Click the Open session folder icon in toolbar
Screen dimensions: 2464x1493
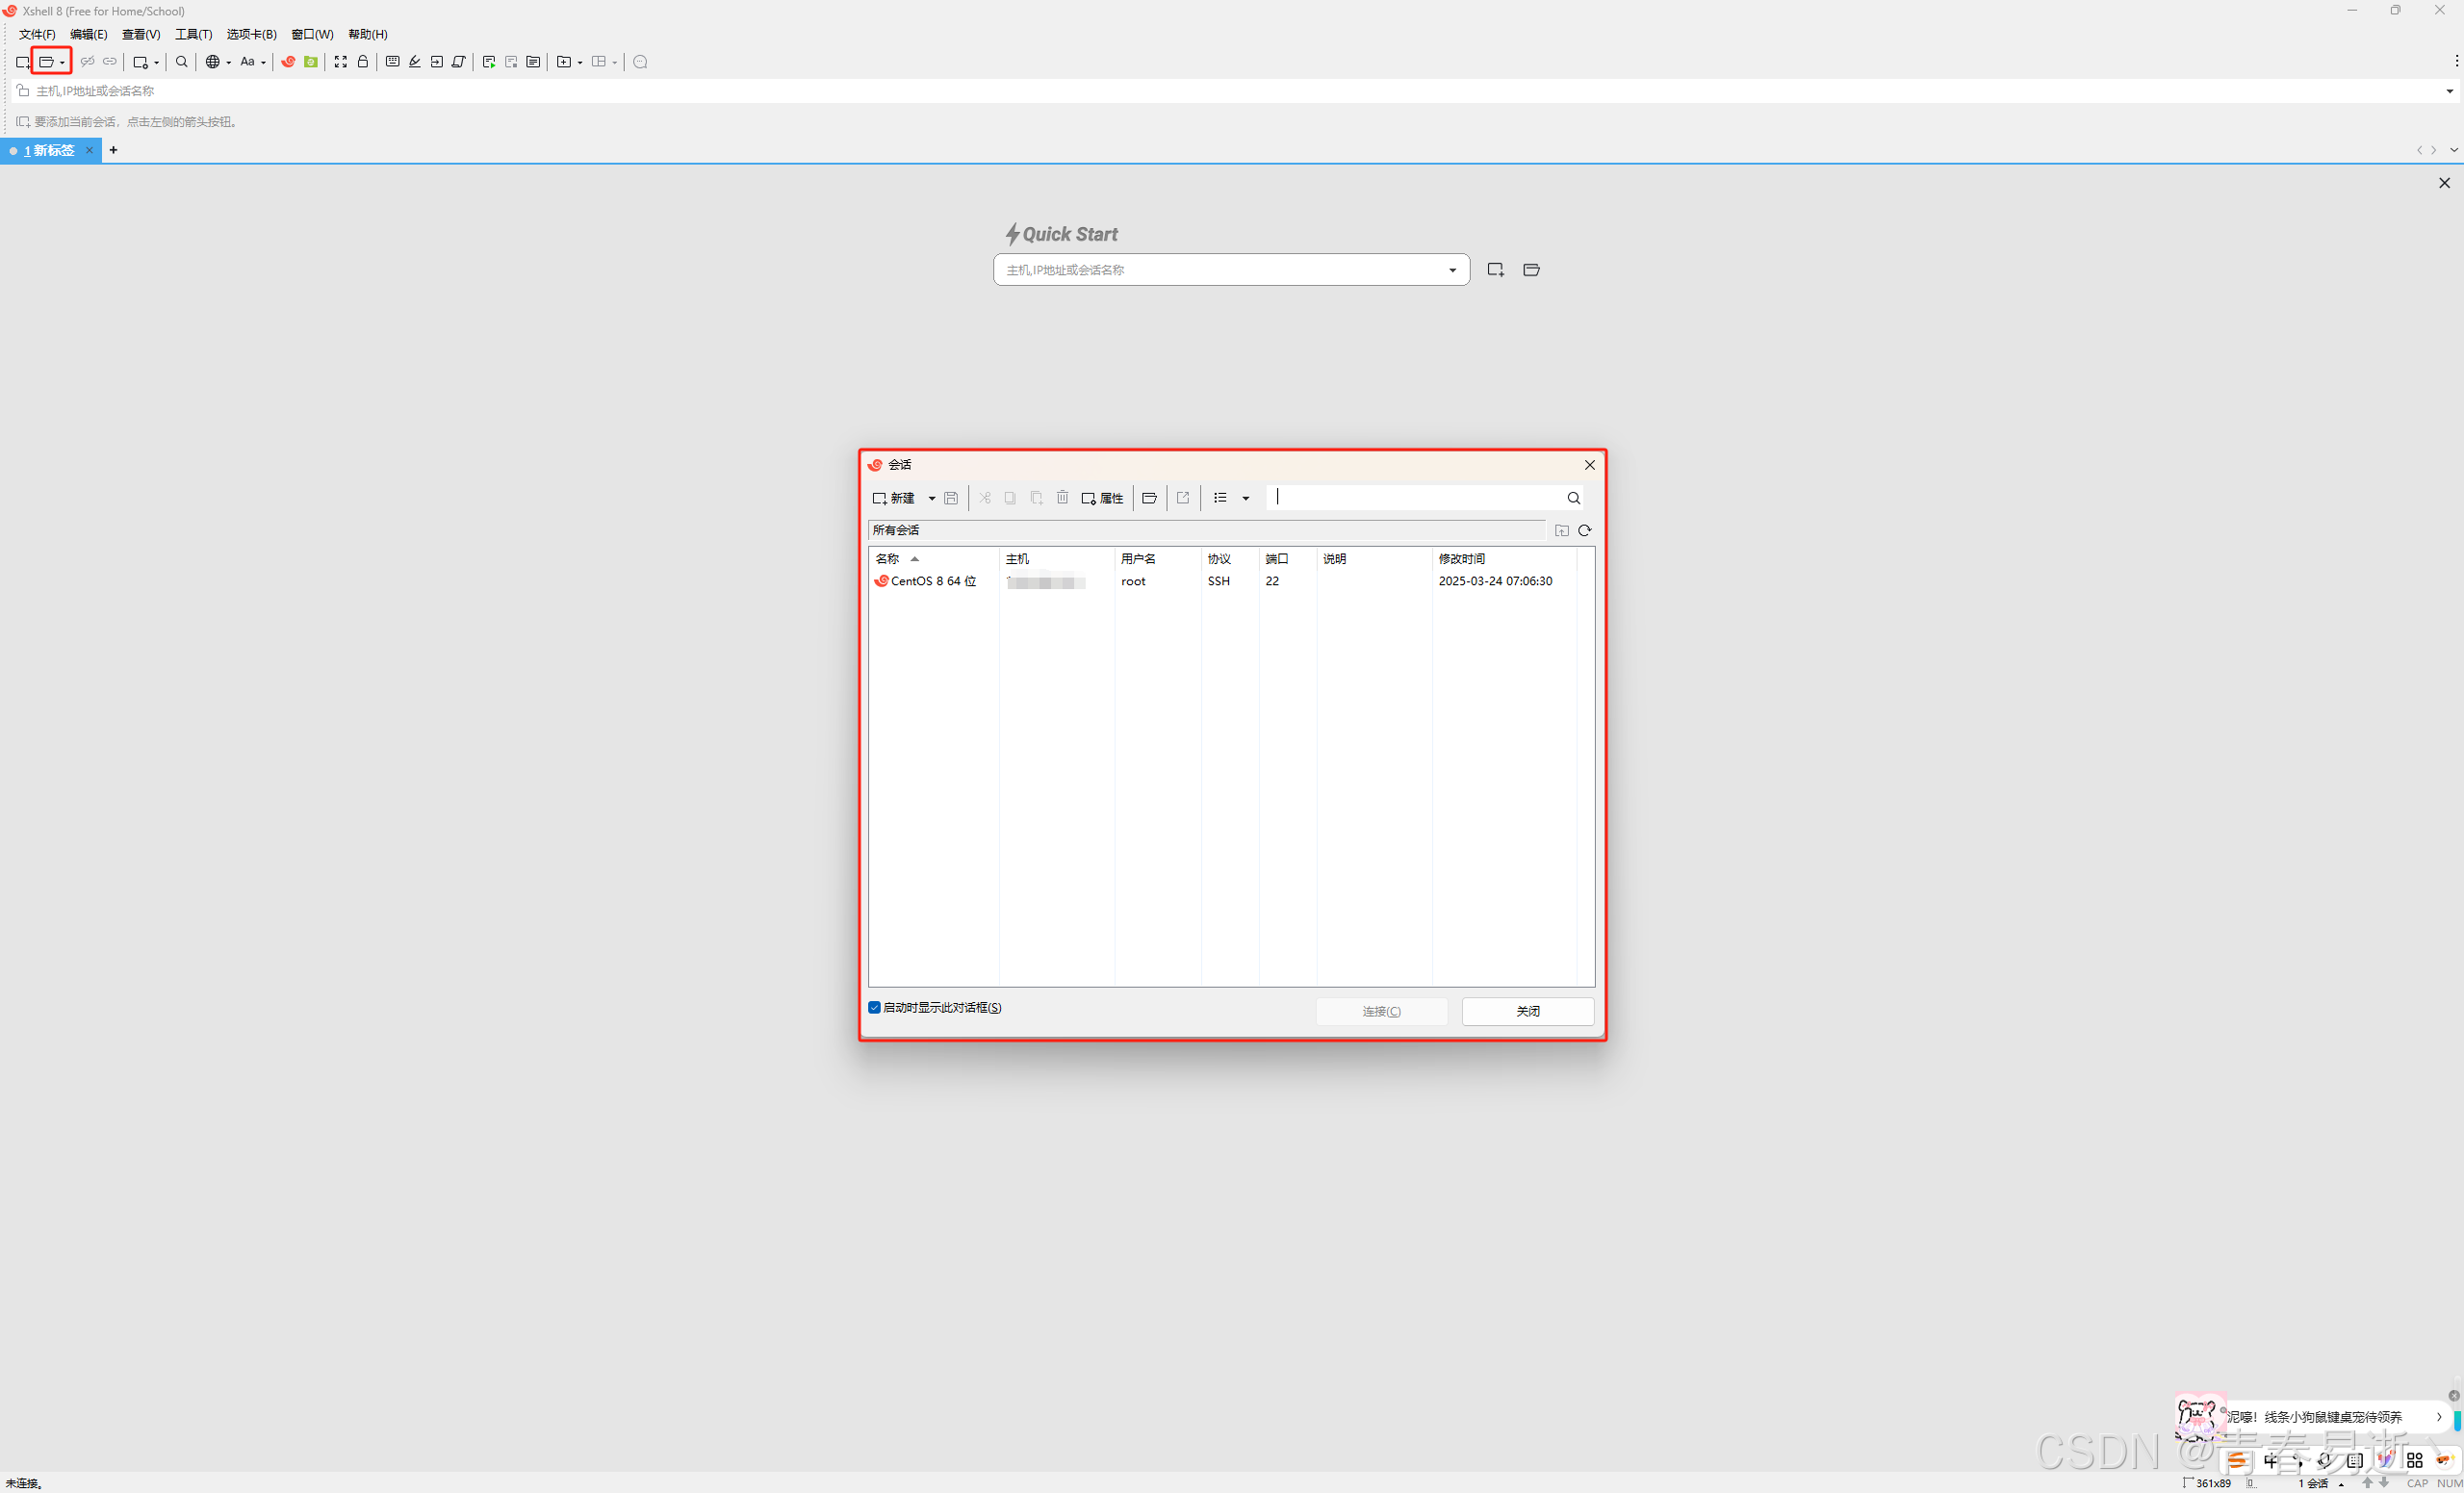(x=46, y=62)
